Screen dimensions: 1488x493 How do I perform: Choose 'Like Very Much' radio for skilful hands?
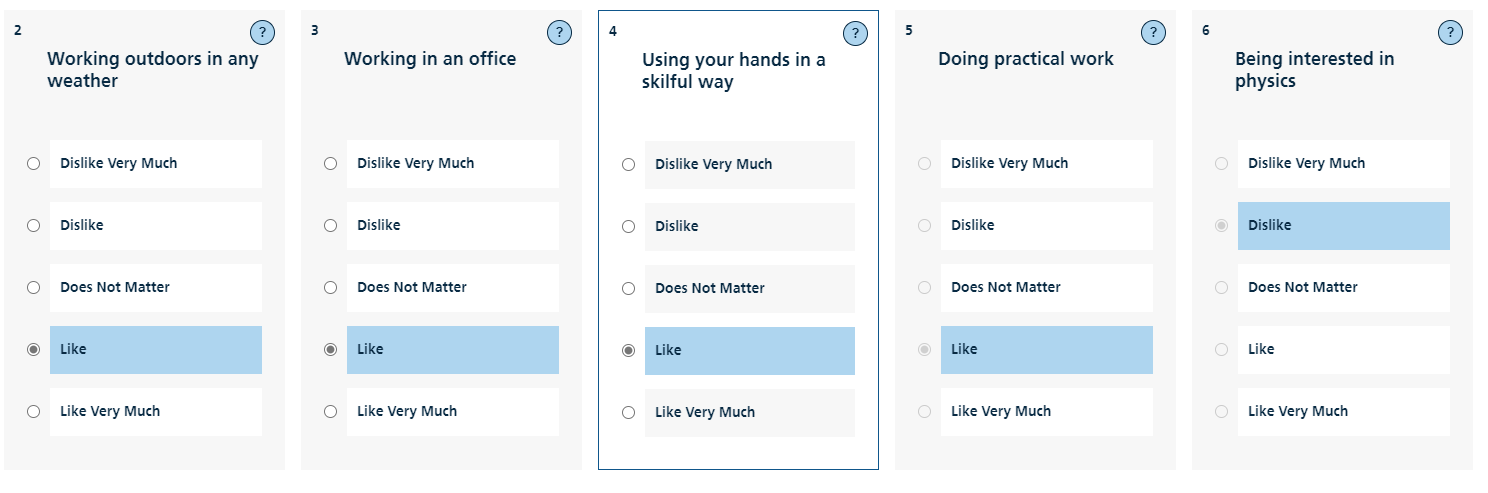628,412
